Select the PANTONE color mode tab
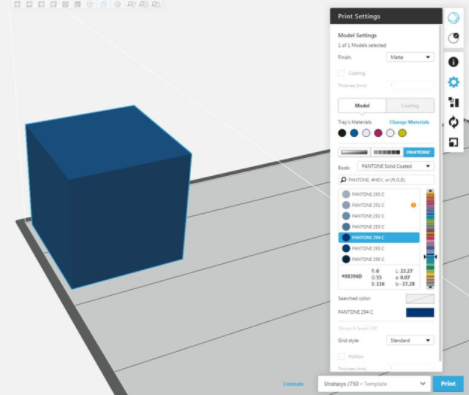469x395 pixels. (419, 152)
